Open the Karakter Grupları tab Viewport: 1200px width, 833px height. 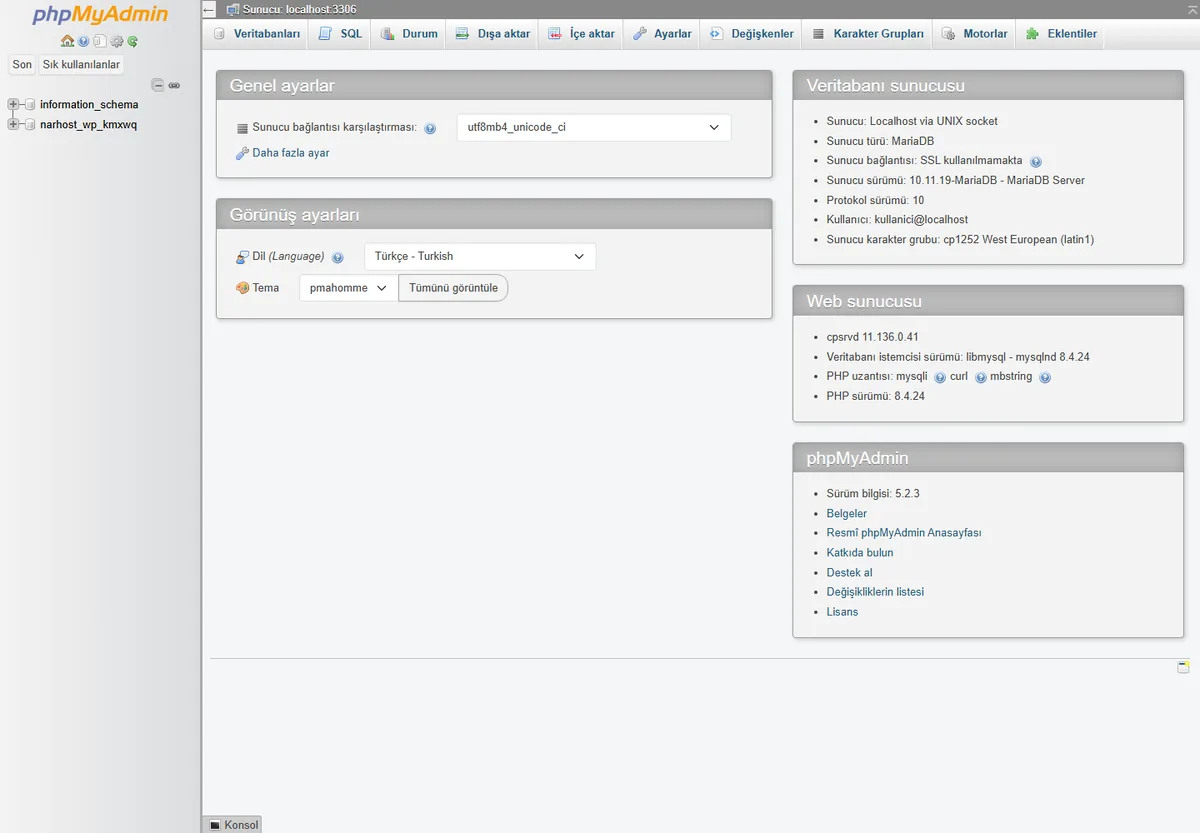pos(868,34)
